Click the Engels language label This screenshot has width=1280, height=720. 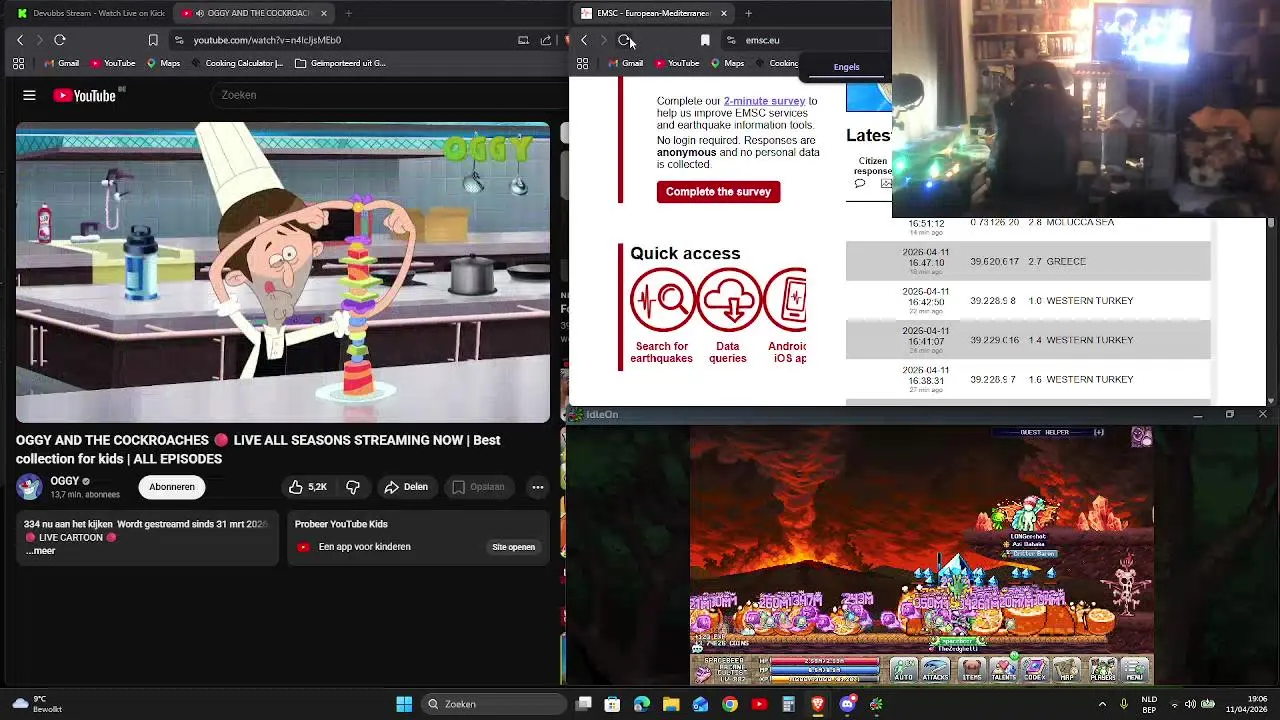click(846, 67)
